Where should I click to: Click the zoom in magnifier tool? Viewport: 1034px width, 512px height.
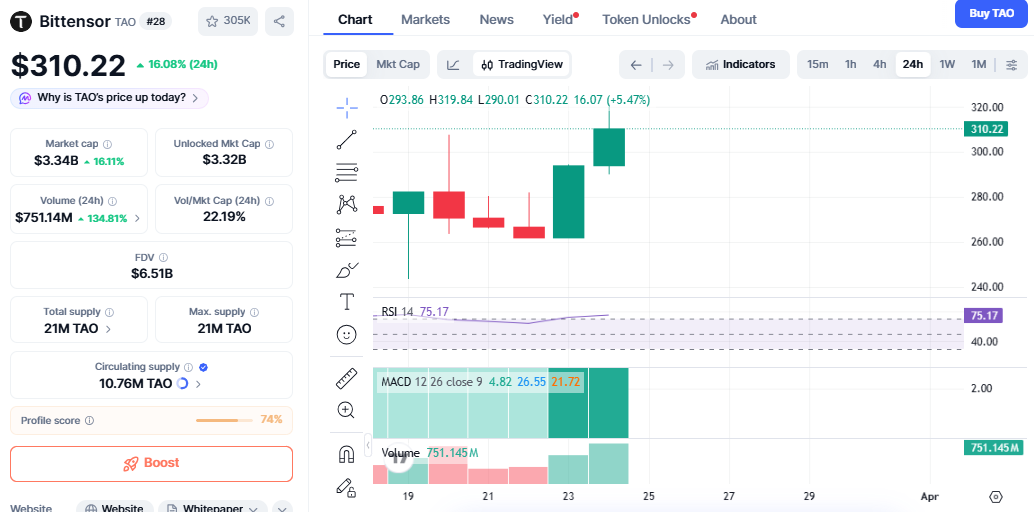(x=347, y=410)
